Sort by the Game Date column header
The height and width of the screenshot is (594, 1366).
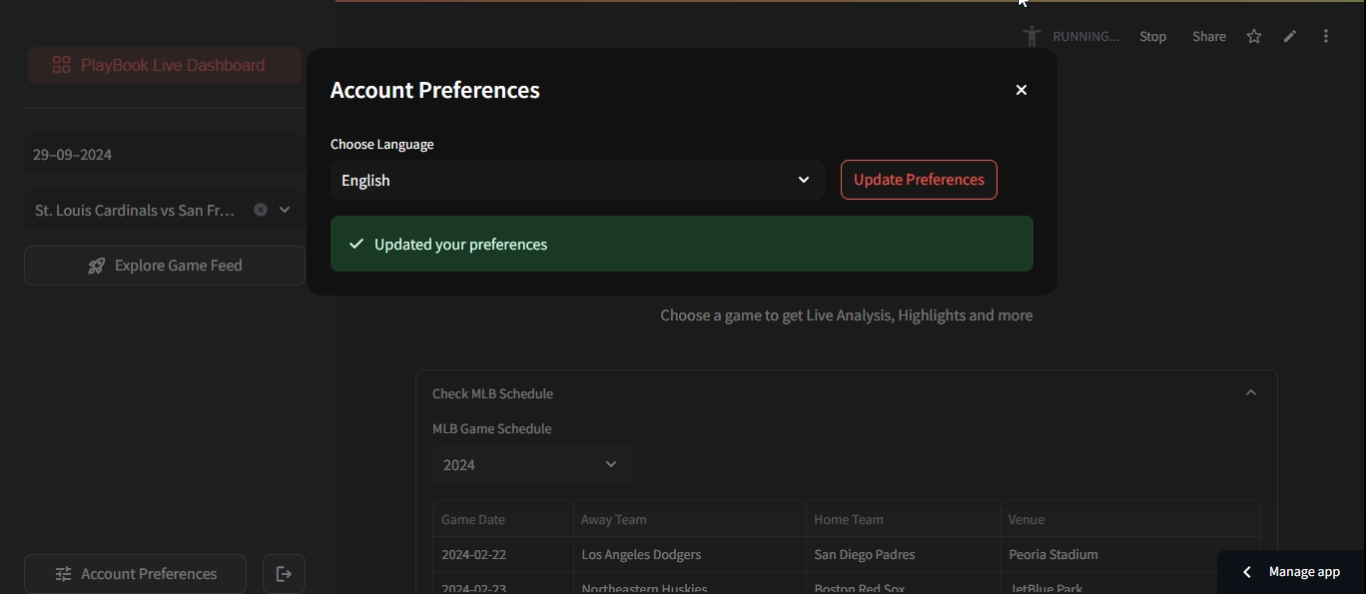[x=474, y=520]
